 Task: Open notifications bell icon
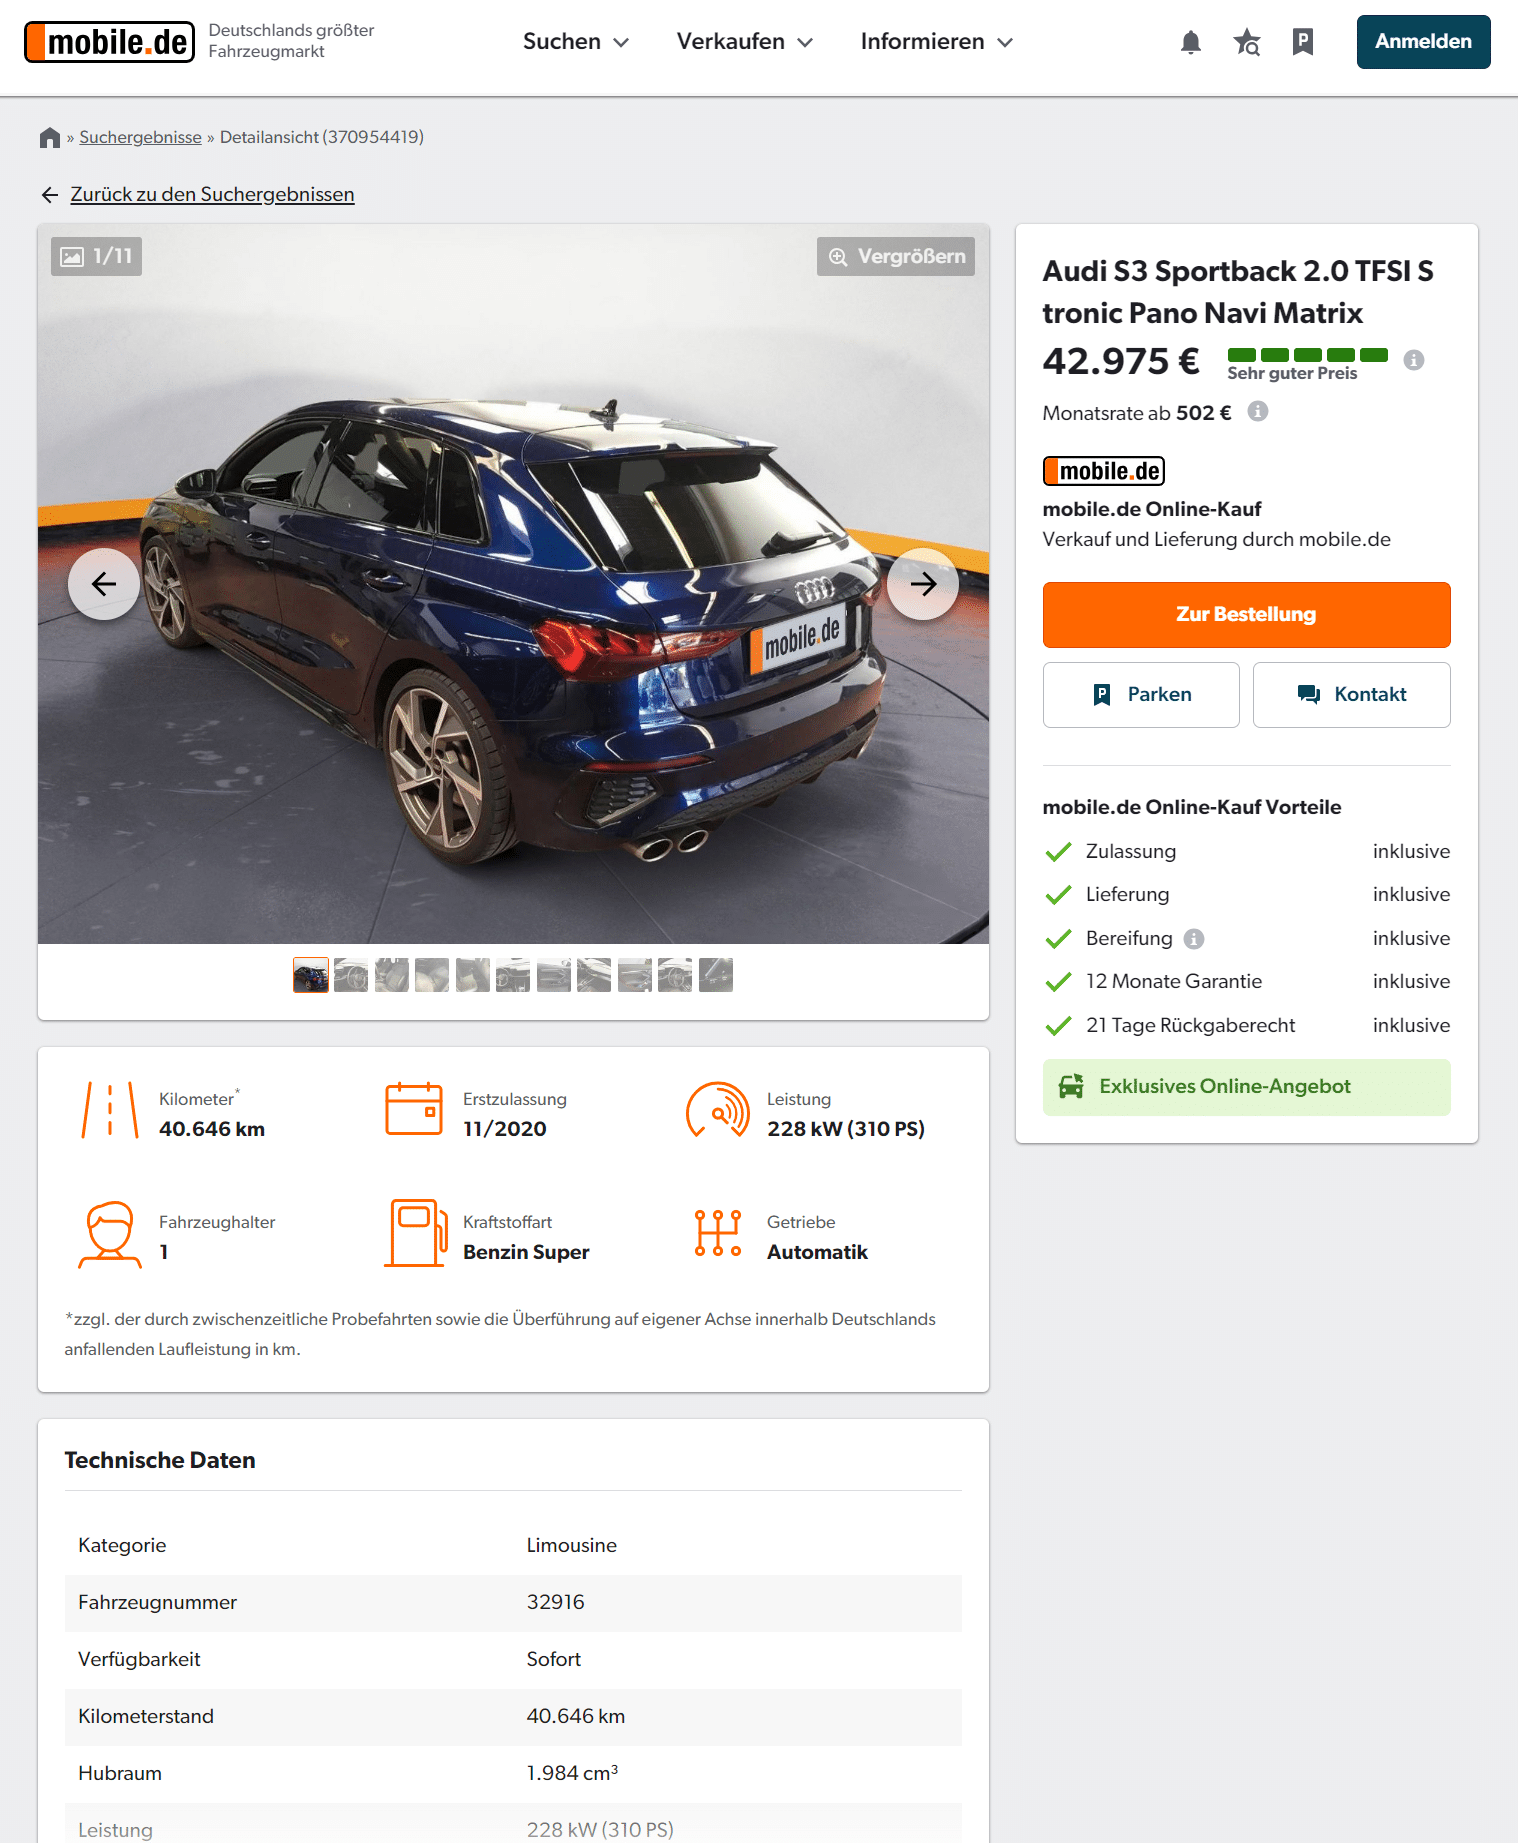point(1190,42)
